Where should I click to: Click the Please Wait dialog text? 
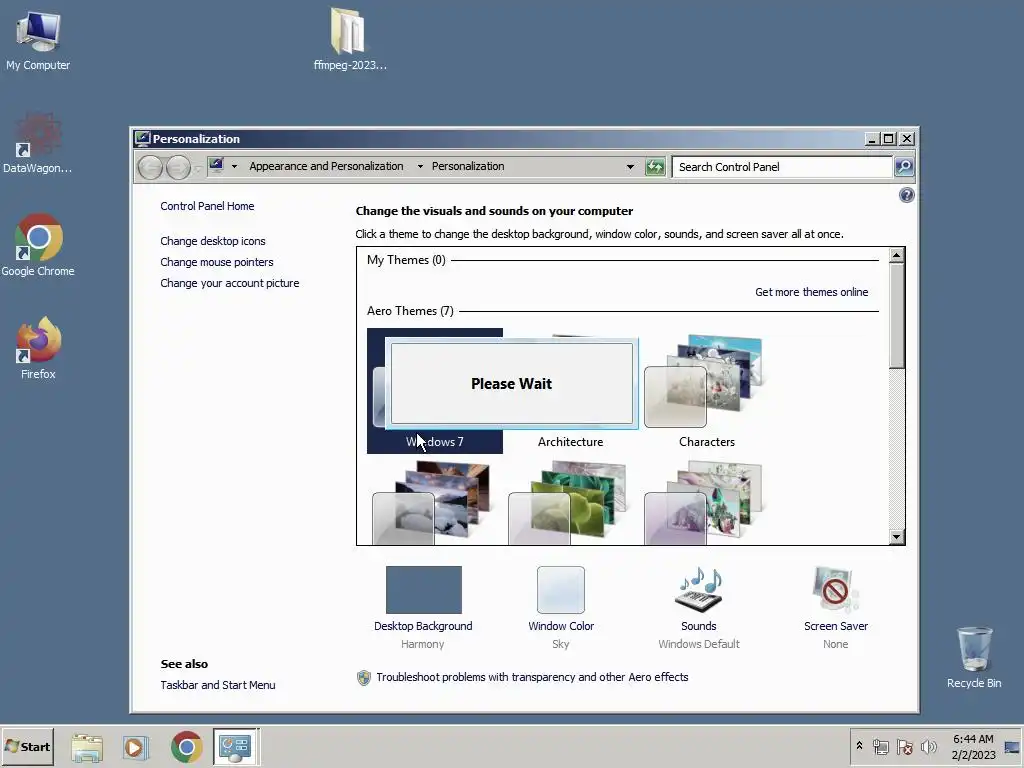[511, 384]
